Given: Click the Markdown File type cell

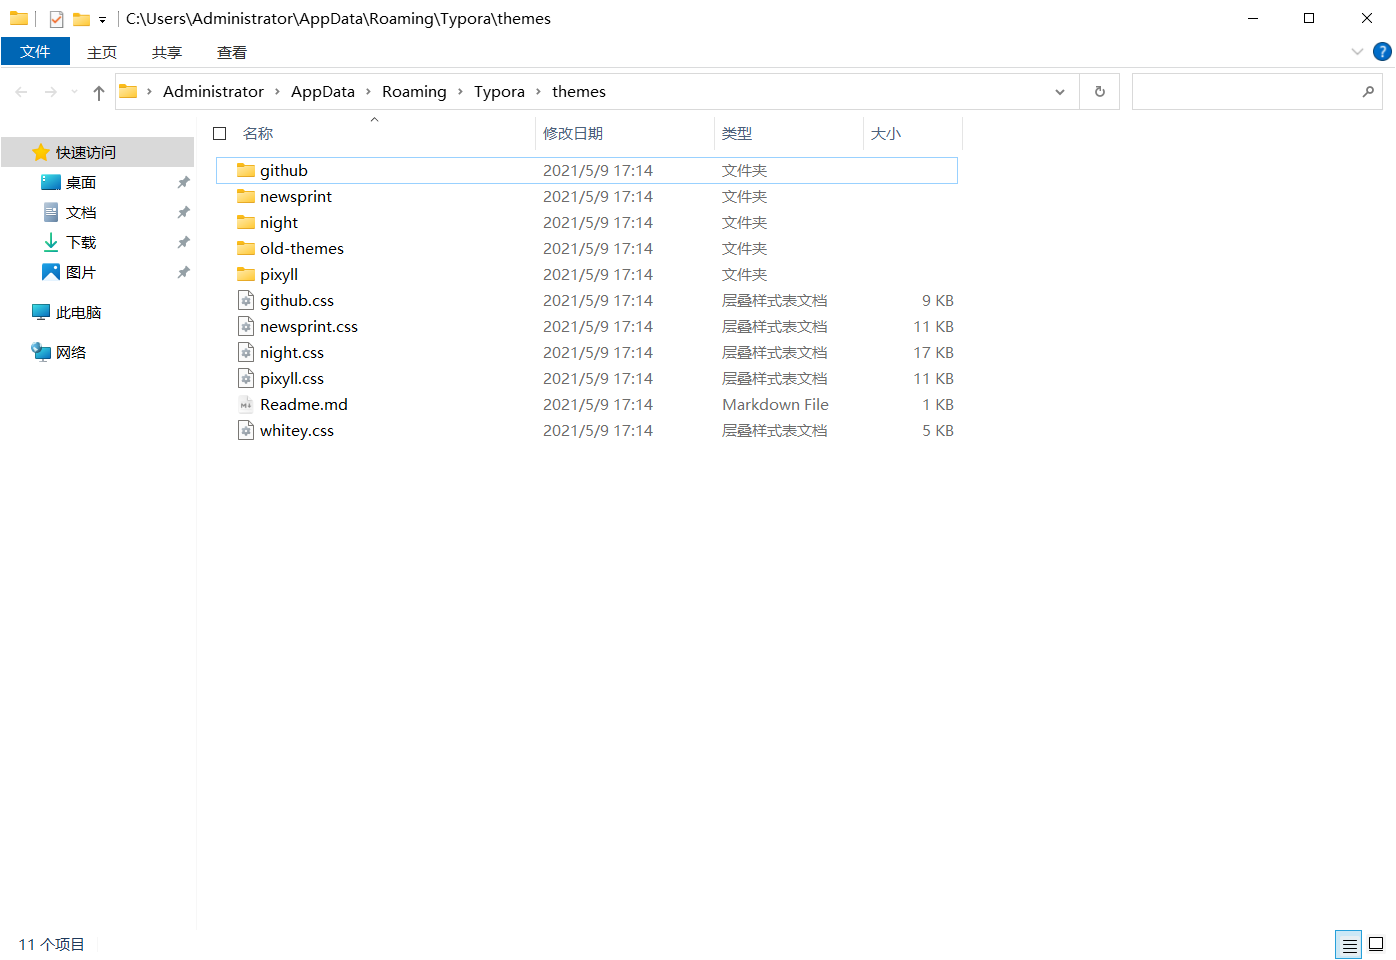Looking at the screenshot, I should (775, 404).
